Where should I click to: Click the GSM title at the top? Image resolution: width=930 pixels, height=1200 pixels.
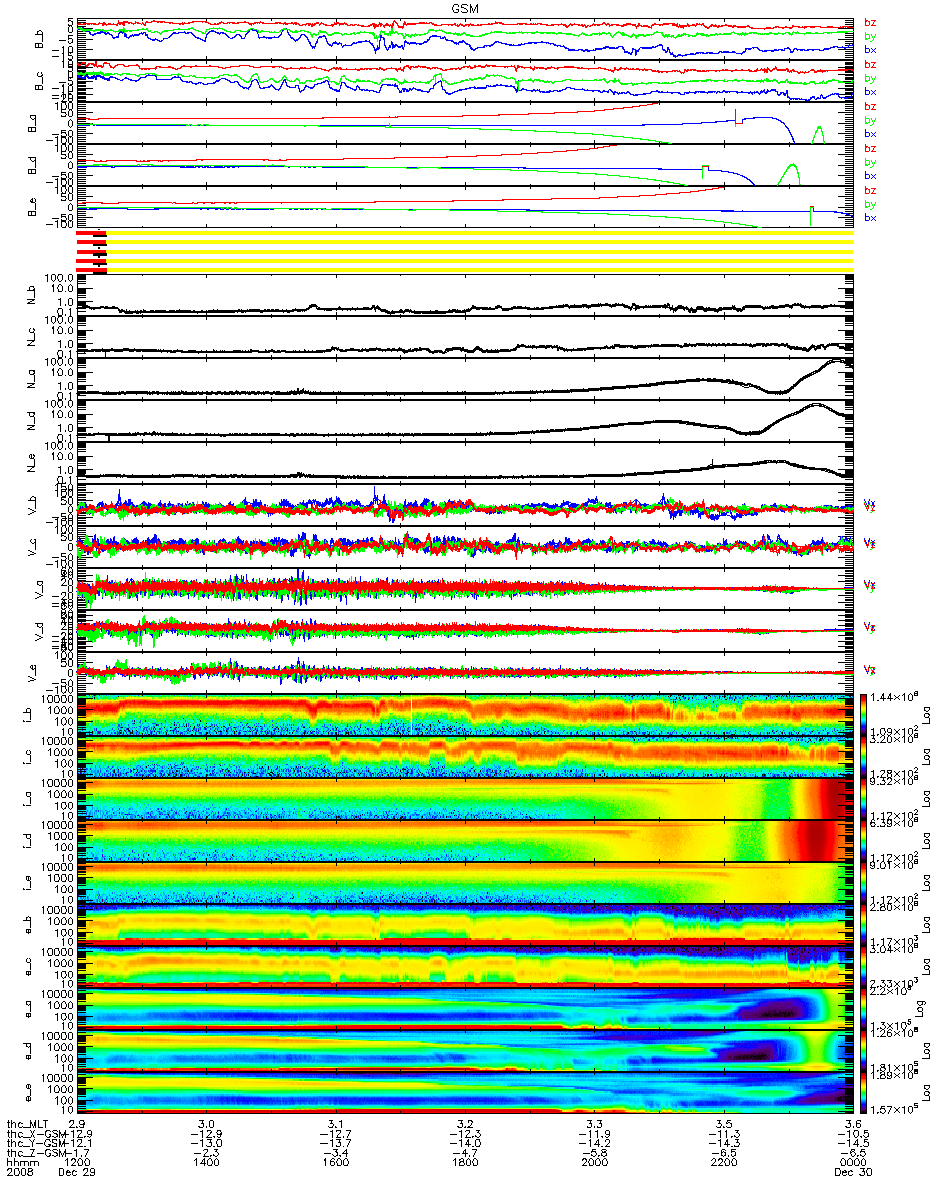[x=465, y=7]
